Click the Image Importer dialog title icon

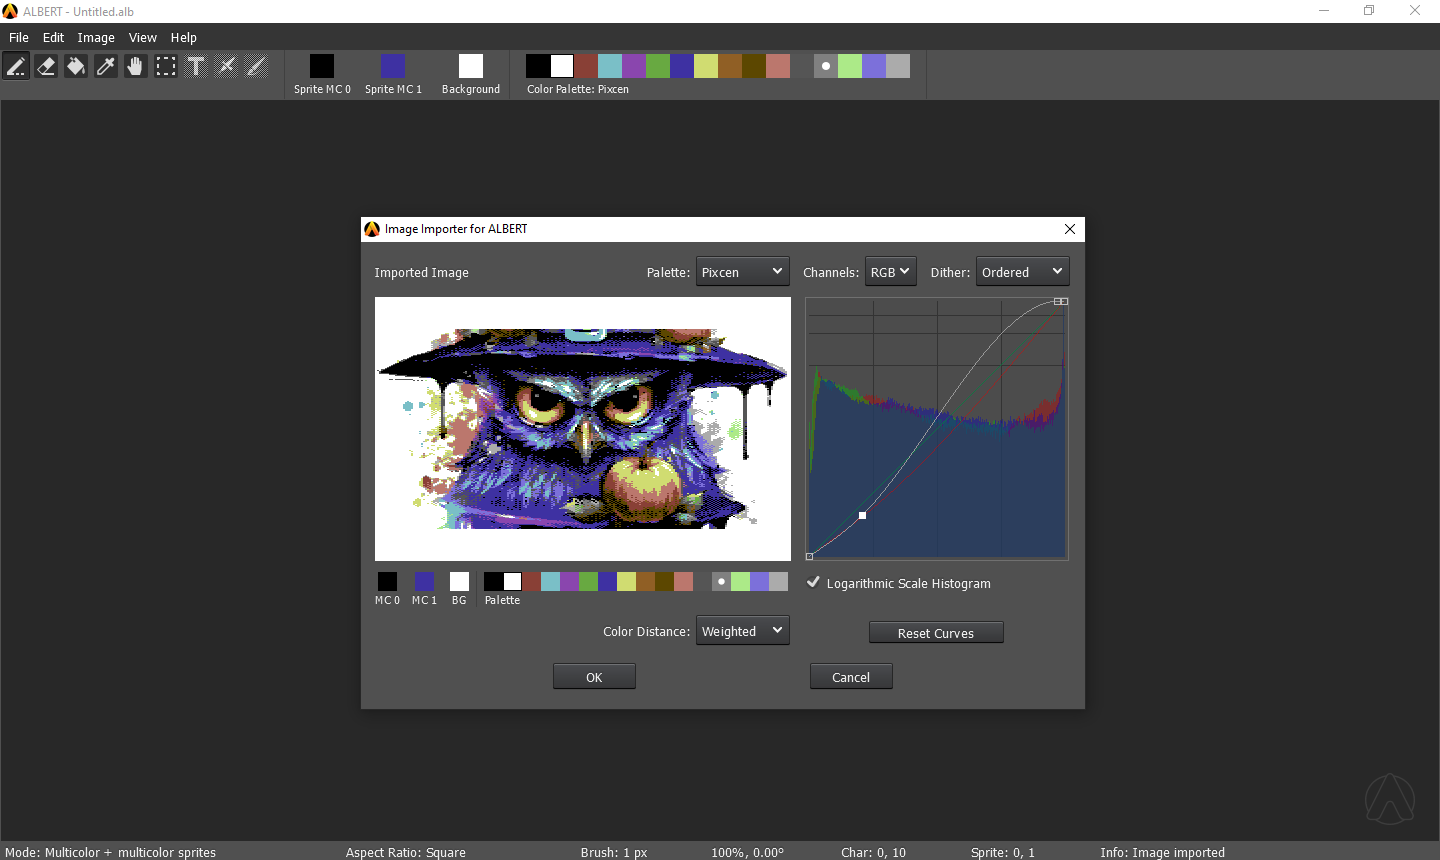point(372,229)
